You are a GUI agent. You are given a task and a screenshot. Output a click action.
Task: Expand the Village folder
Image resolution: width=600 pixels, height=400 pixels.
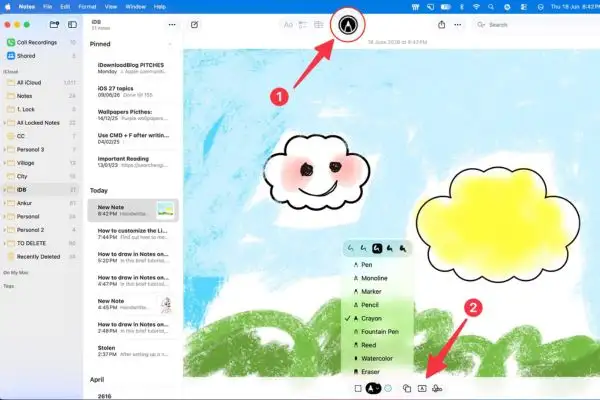[x=4, y=163]
